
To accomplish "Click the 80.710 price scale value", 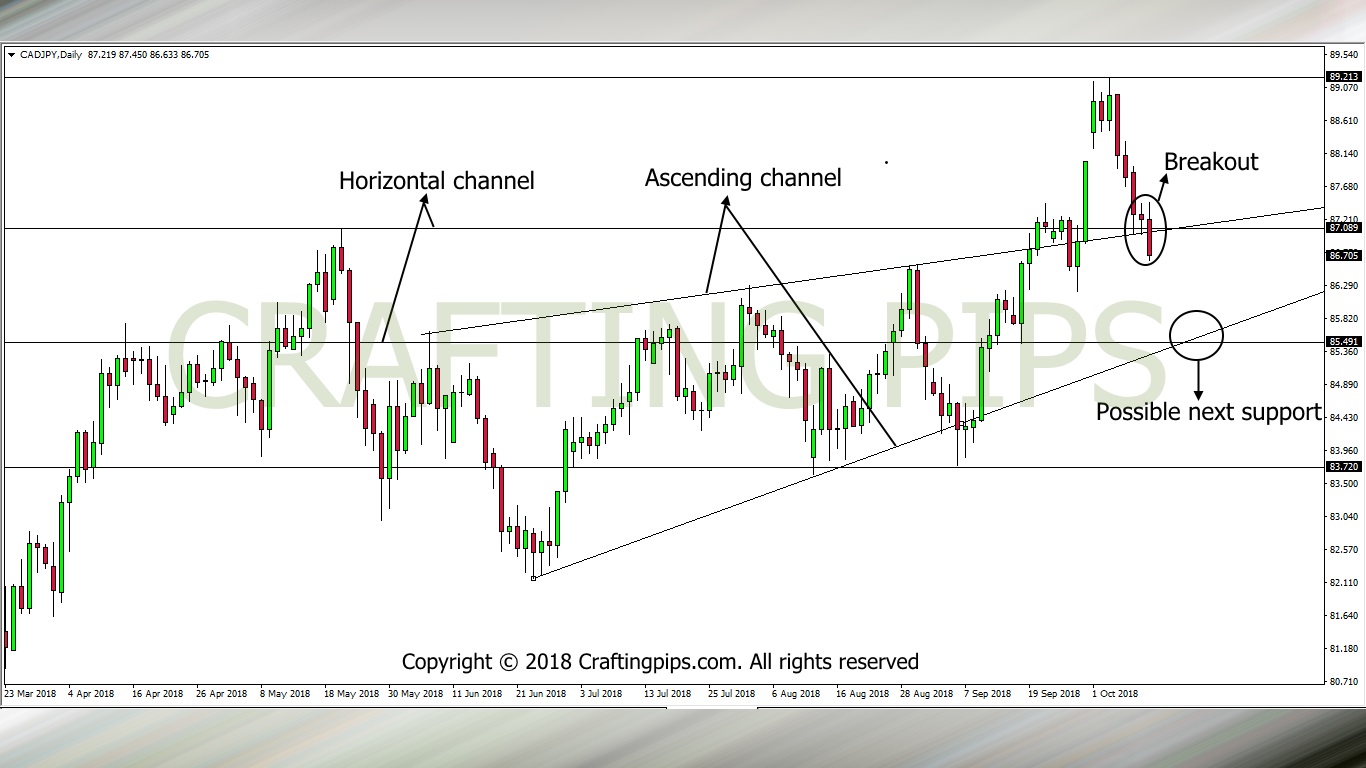I will 1343,682.
